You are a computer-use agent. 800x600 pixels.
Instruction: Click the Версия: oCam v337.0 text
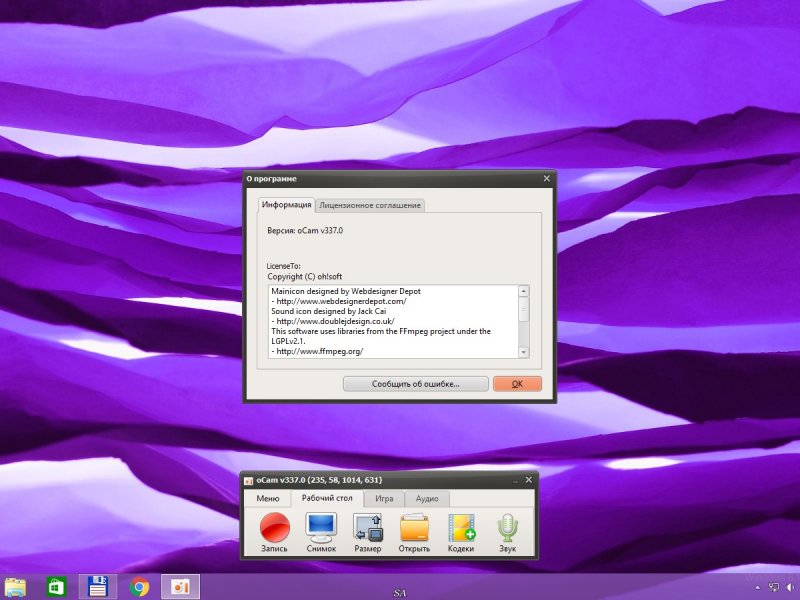tap(305, 231)
